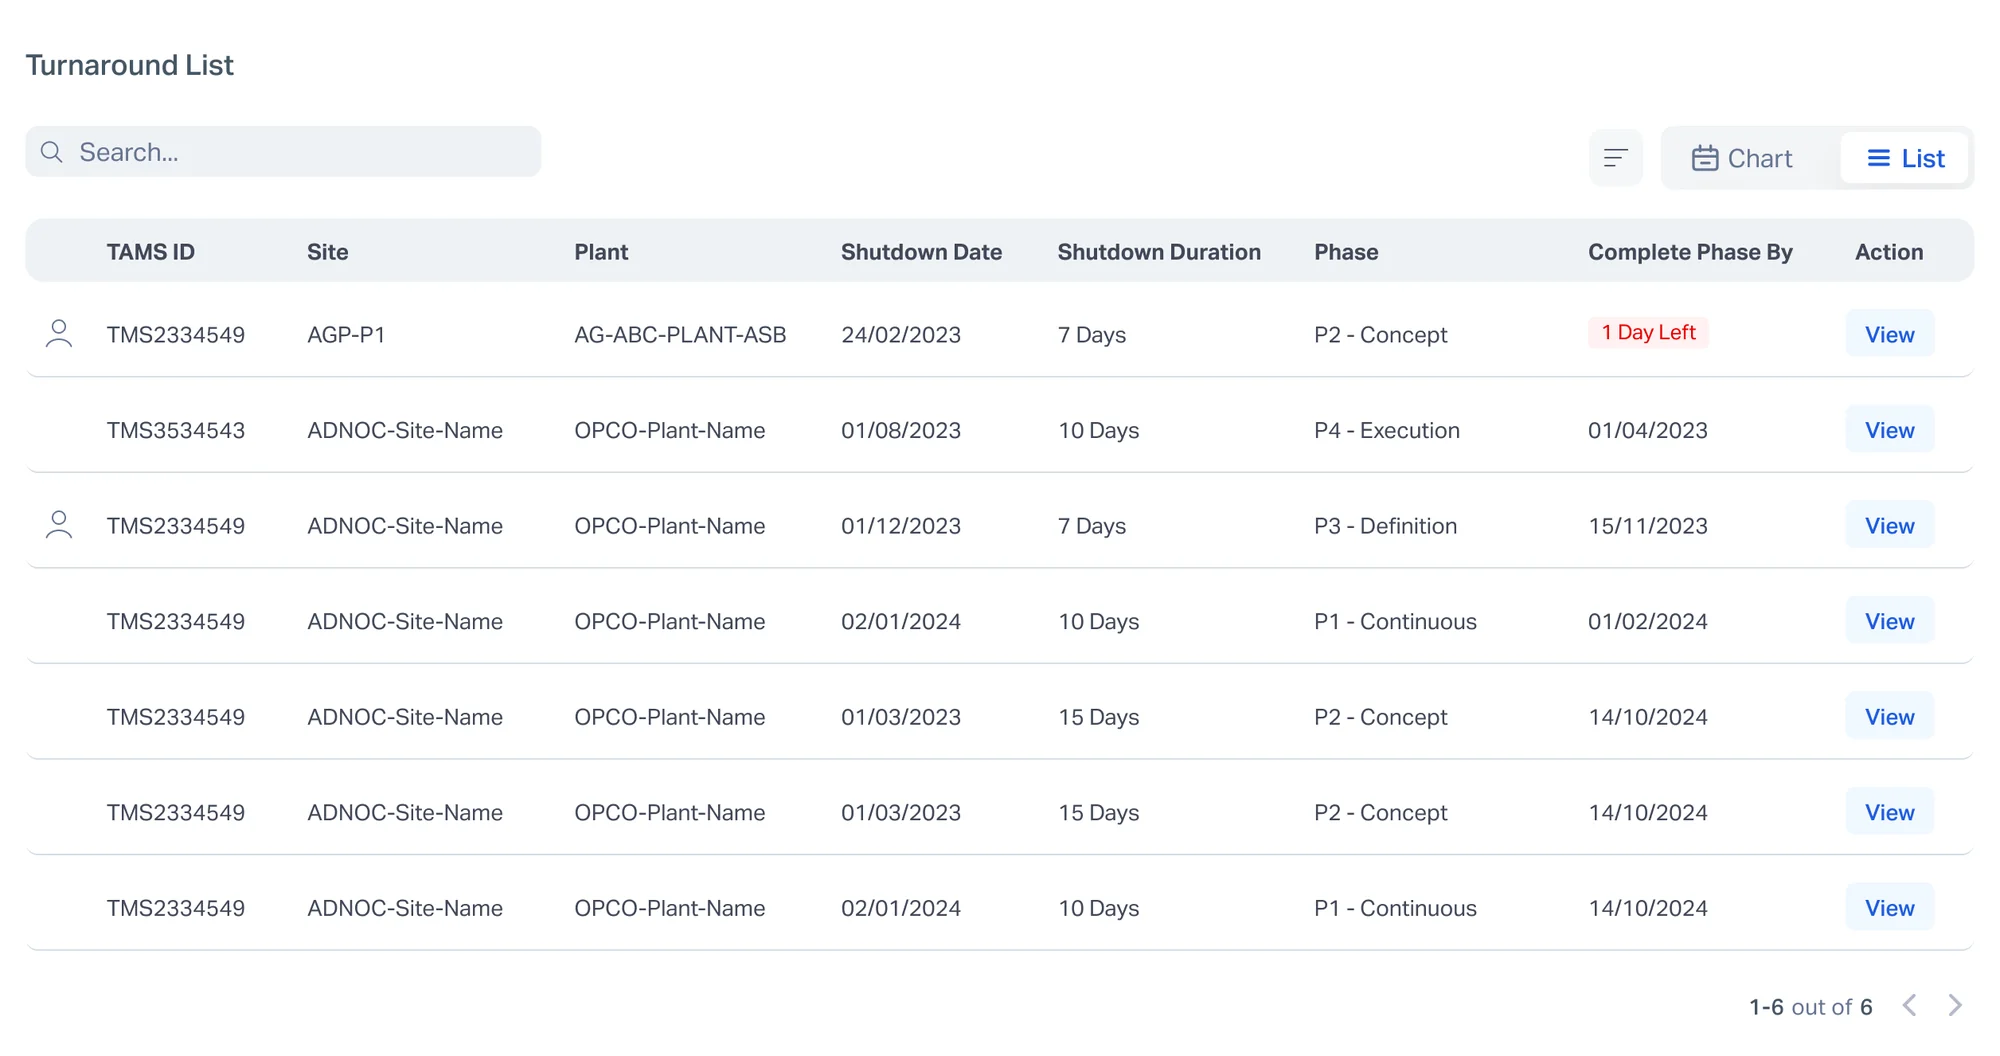Click the user icon on AGP-P1 row
Image resolution: width=2000 pixels, height=1056 pixels.
[59, 333]
